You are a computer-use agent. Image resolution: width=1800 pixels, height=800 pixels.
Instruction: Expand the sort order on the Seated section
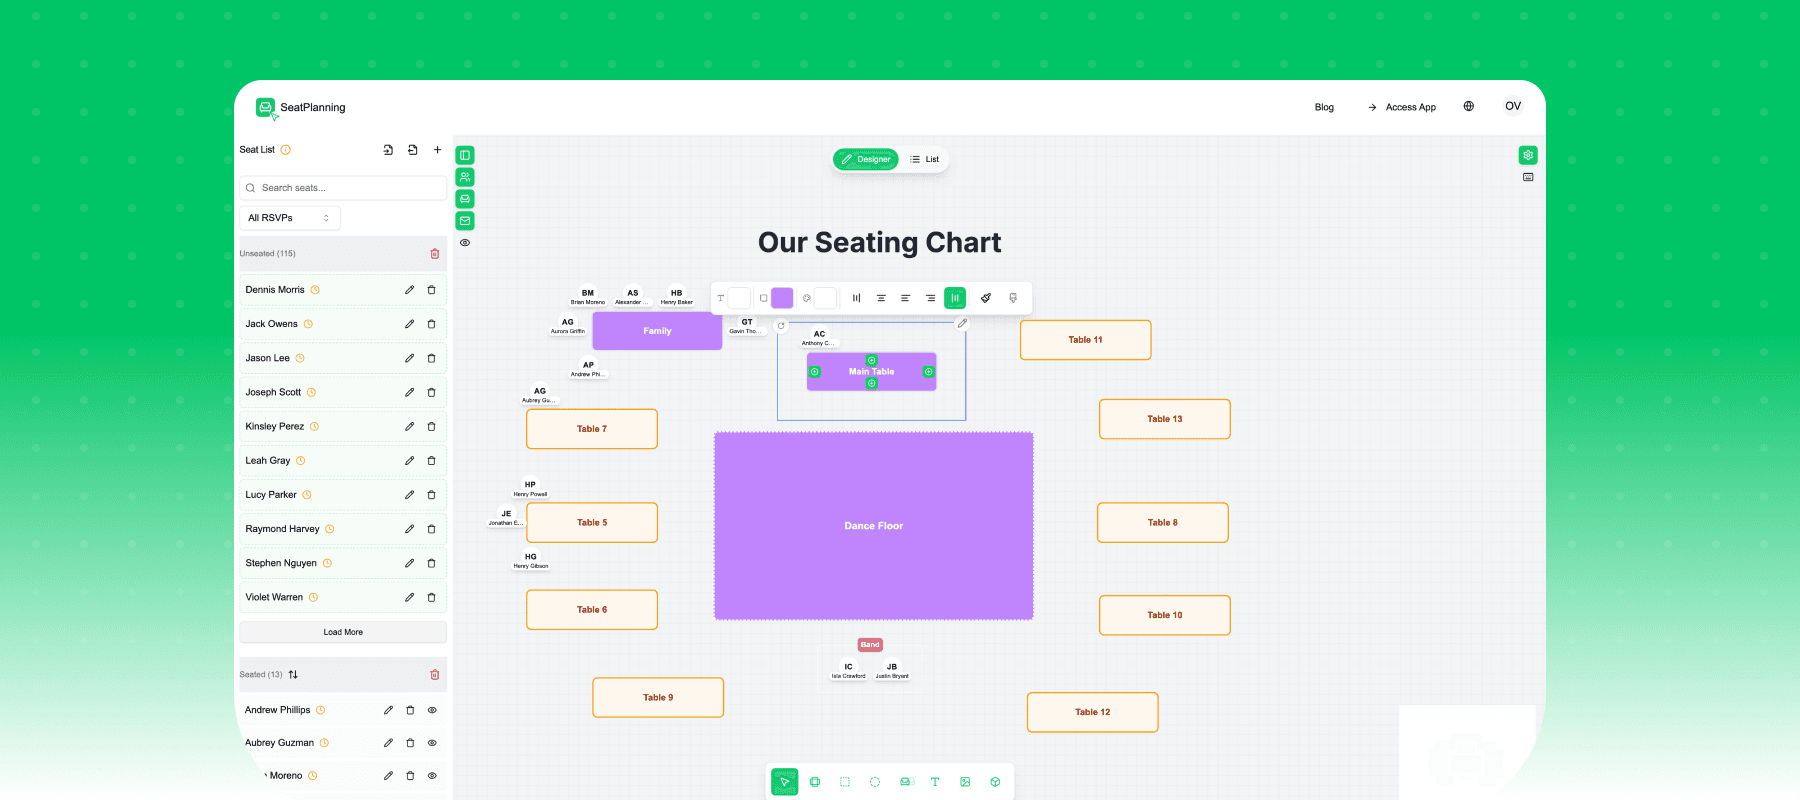[x=292, y=674]
